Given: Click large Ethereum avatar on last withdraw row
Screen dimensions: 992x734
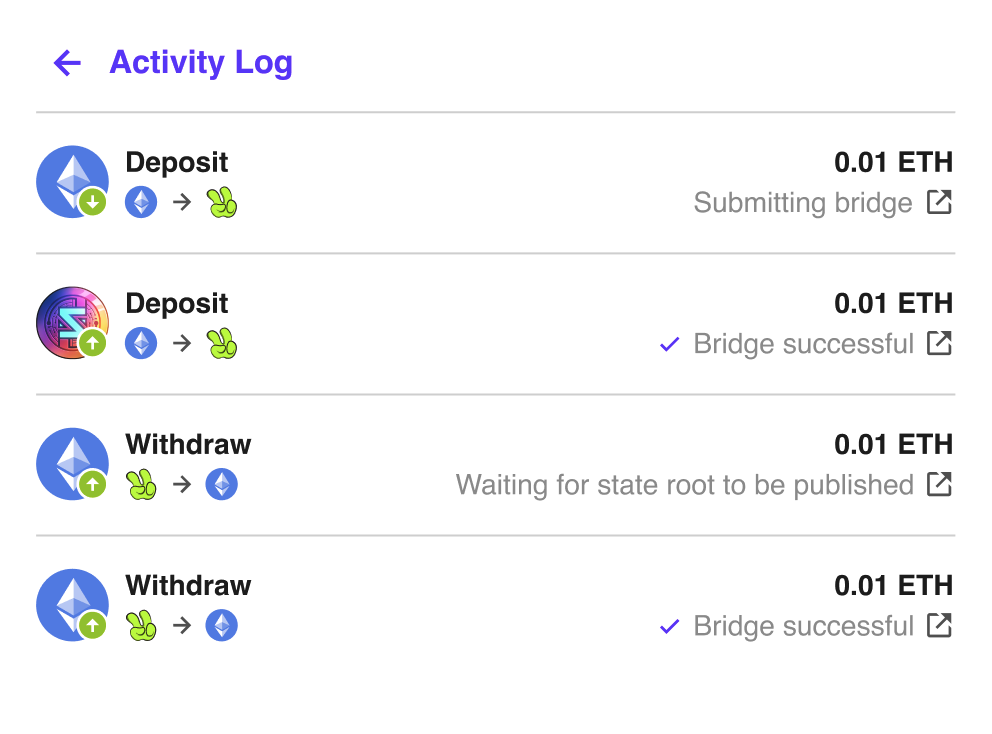Looking at the screenshot, I should pyautogui.click(x=72, y=605).
